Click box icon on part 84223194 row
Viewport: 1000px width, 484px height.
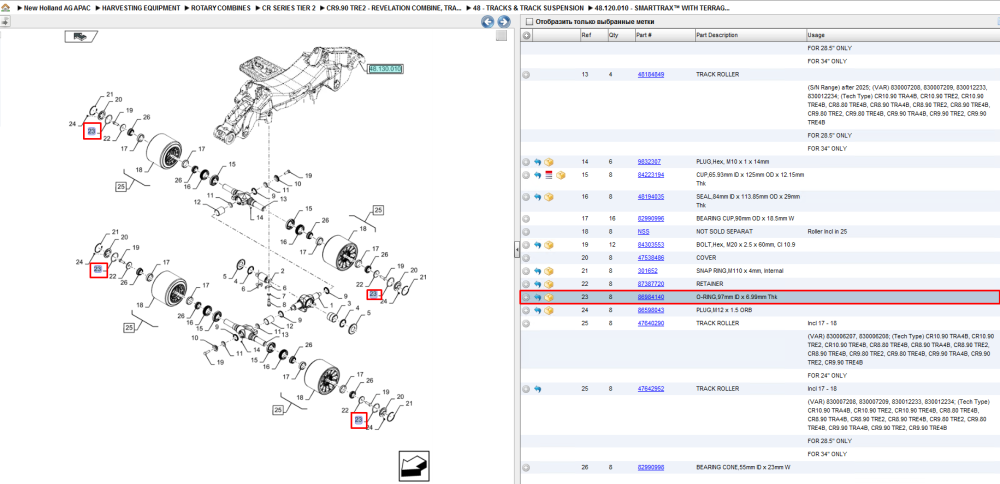pos(561,175)
